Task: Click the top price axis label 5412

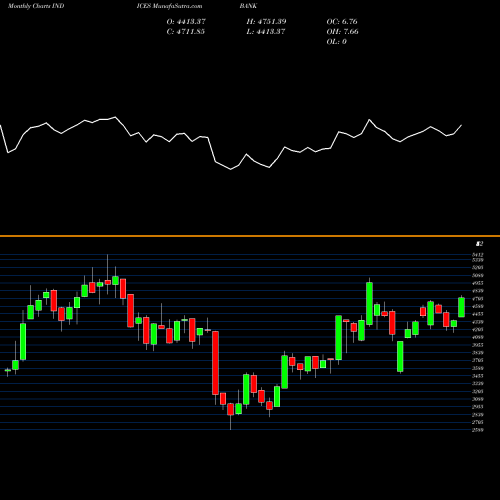Action: pos(478,255)
